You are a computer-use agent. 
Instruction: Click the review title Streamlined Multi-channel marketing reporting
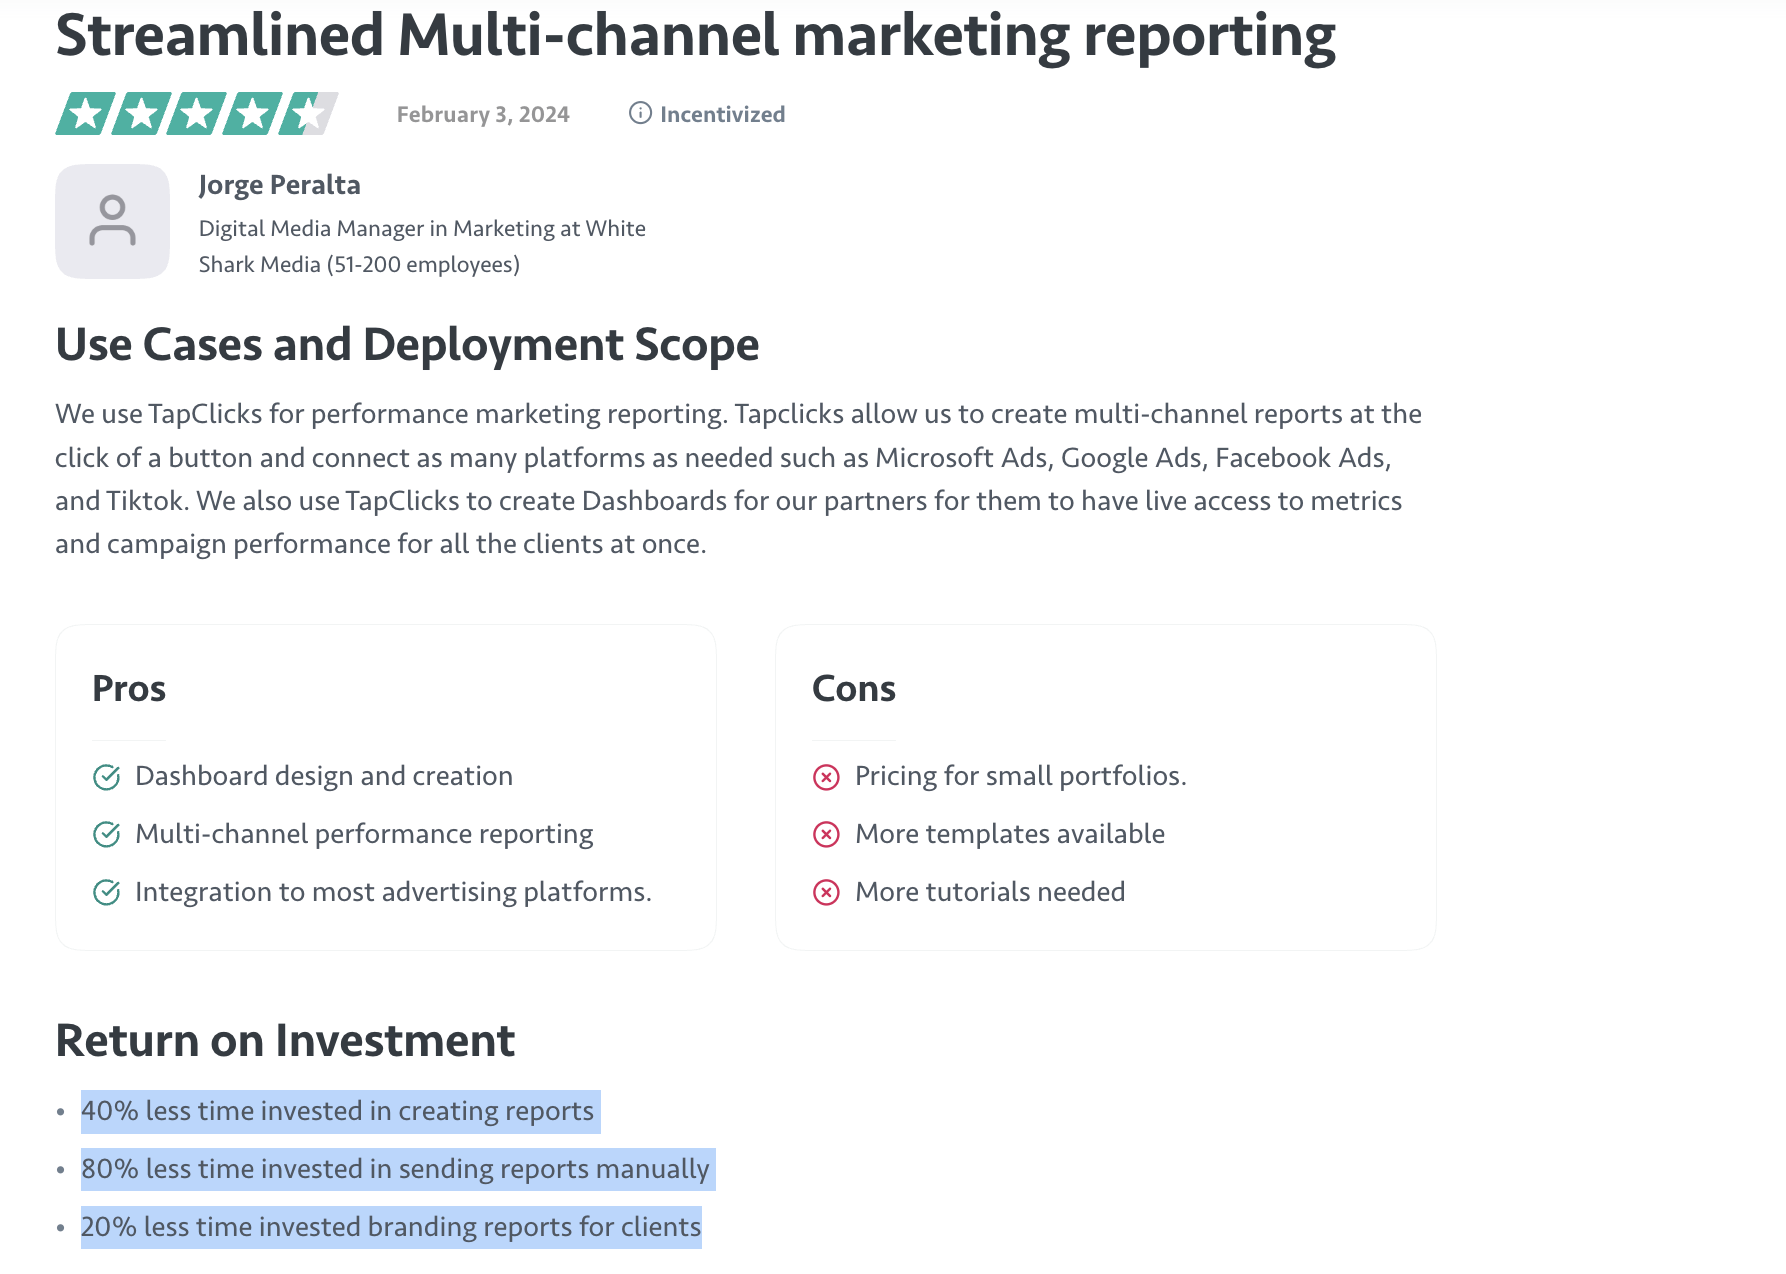click(696, 36)
